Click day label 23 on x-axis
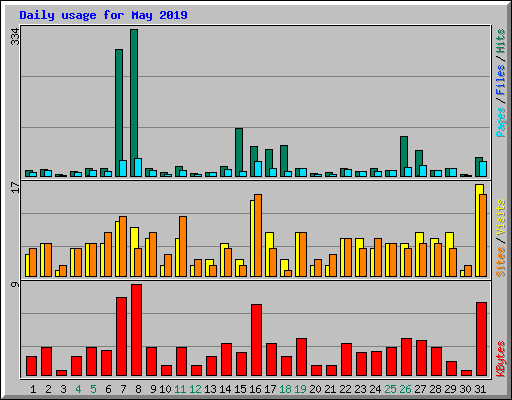 click(360, 389)
